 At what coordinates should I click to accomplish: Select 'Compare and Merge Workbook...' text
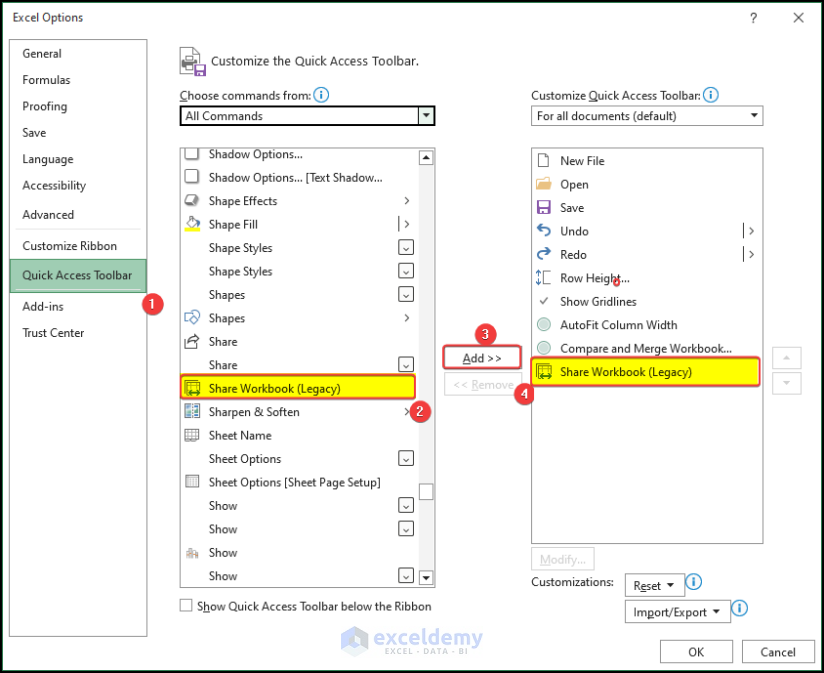(x=646, y=348)
